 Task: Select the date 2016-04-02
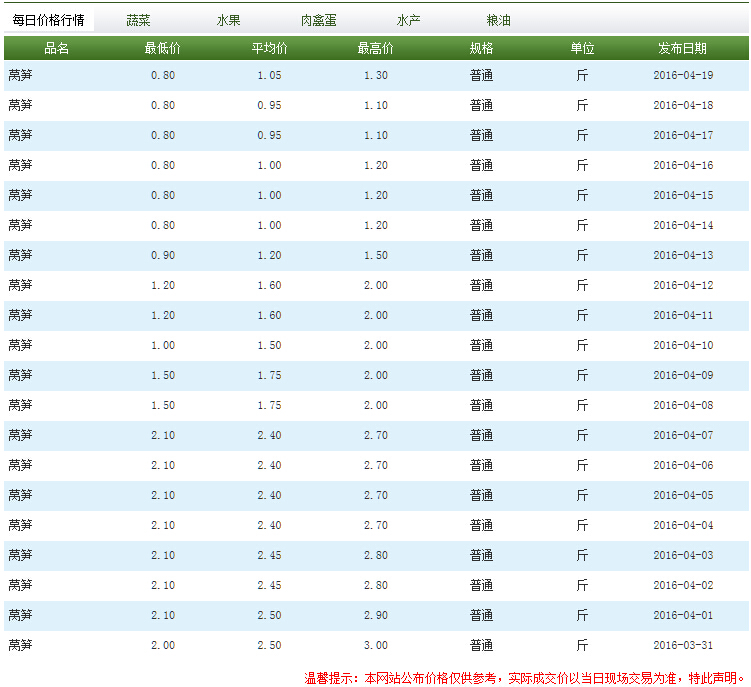click(683, 585)
